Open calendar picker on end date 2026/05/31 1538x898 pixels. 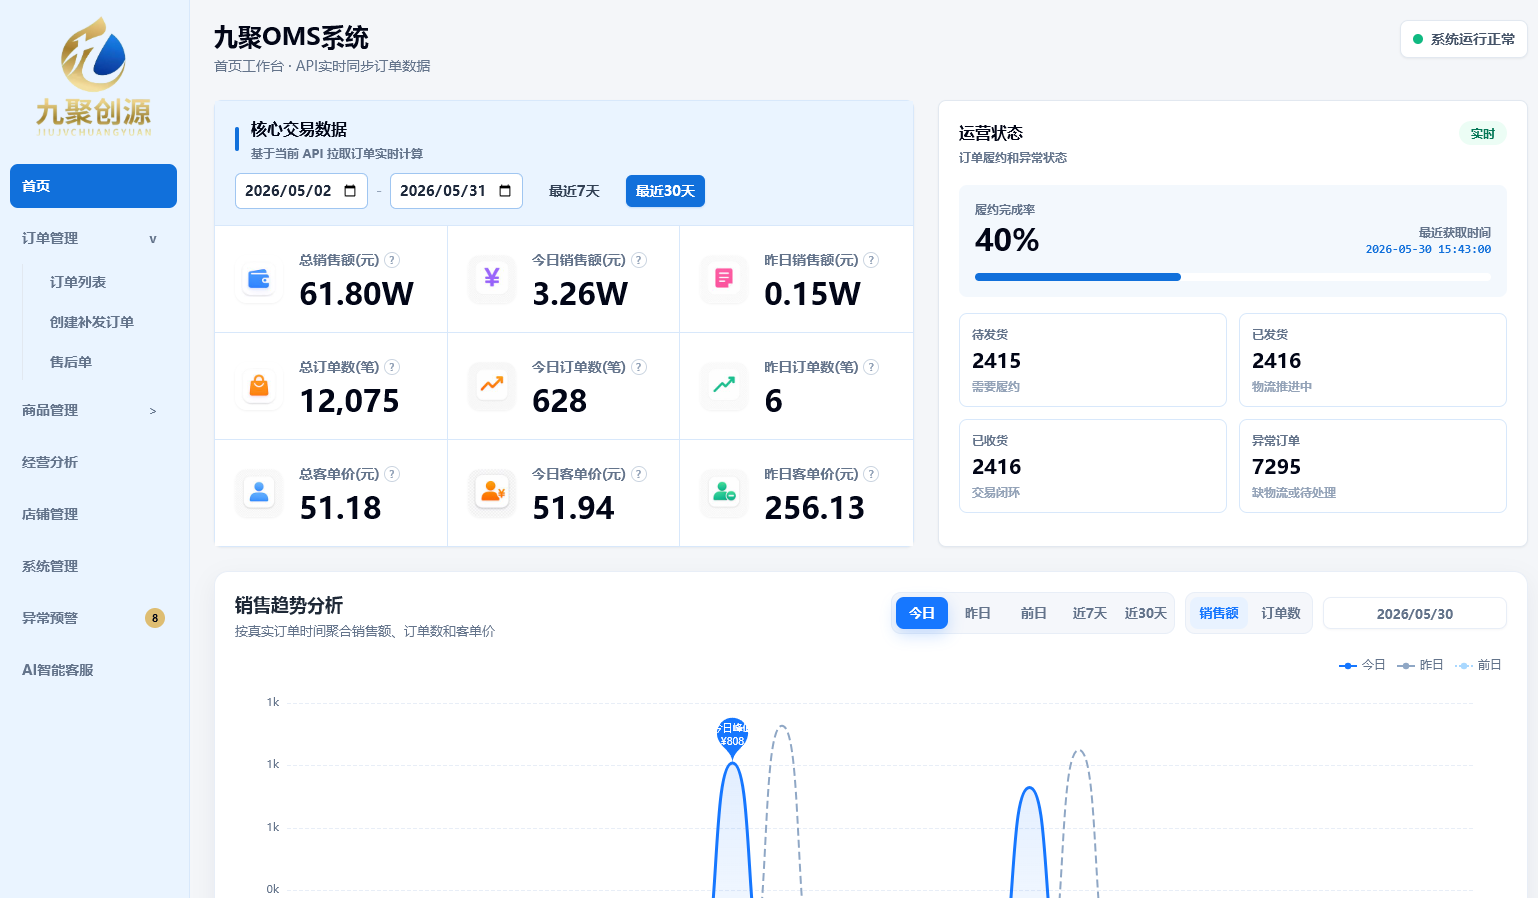[505, 191]
